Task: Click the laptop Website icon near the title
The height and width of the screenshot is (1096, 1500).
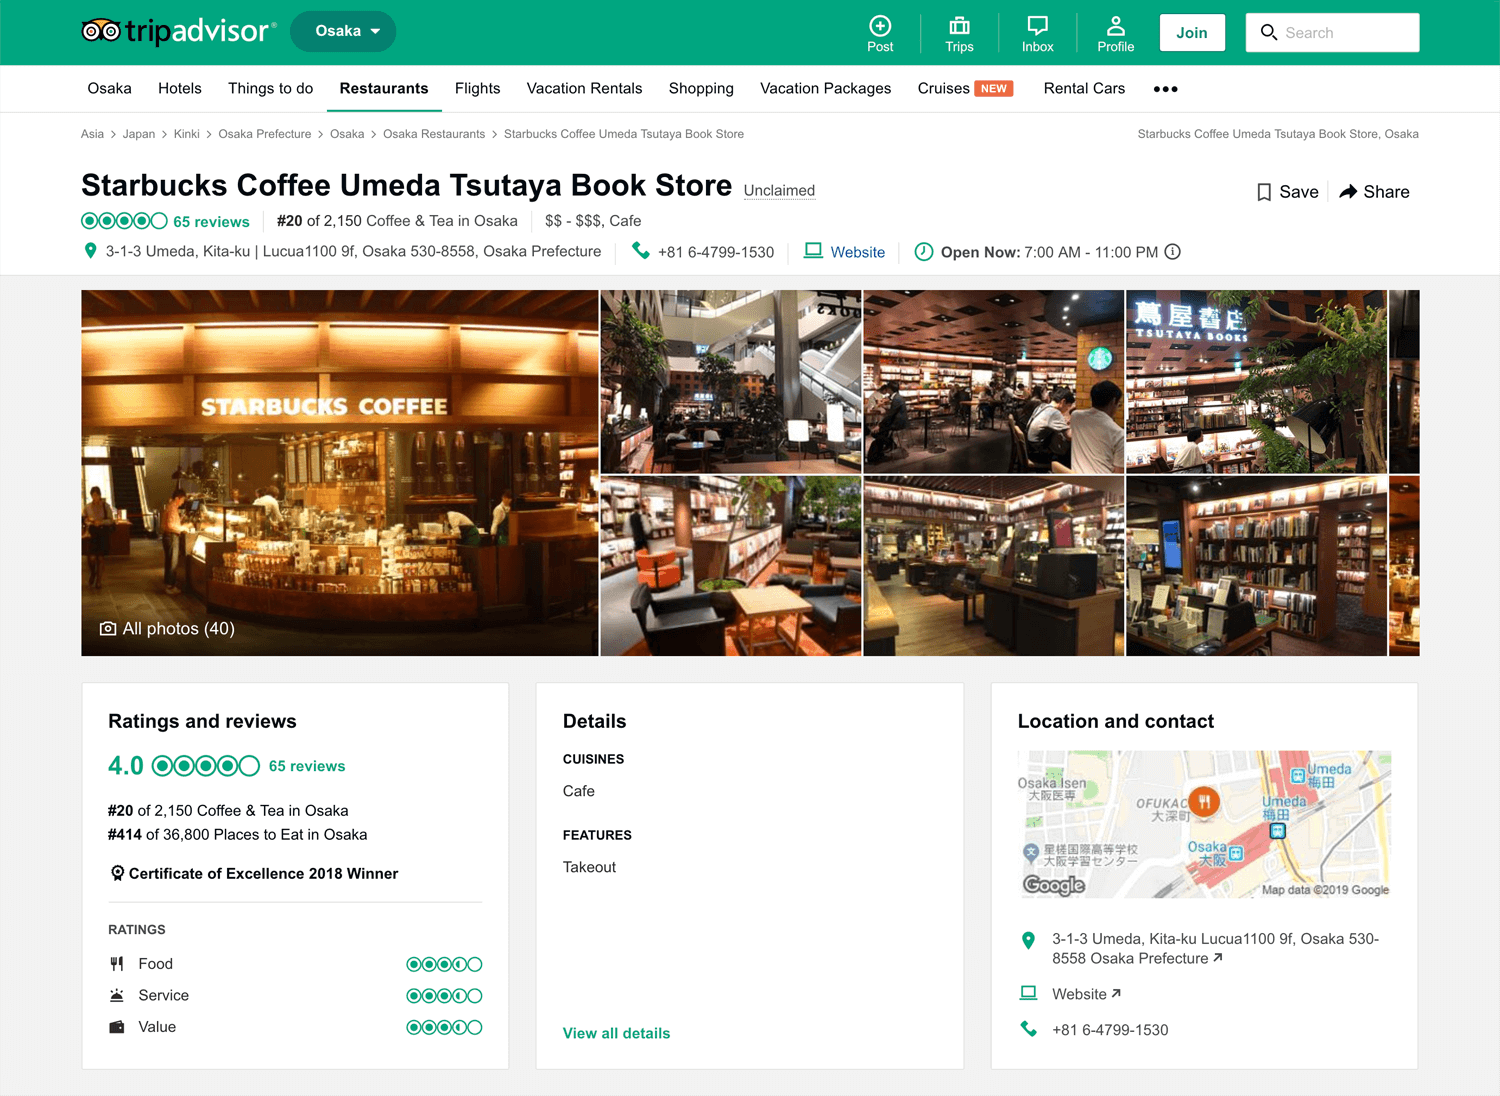Action: (813, 251)
